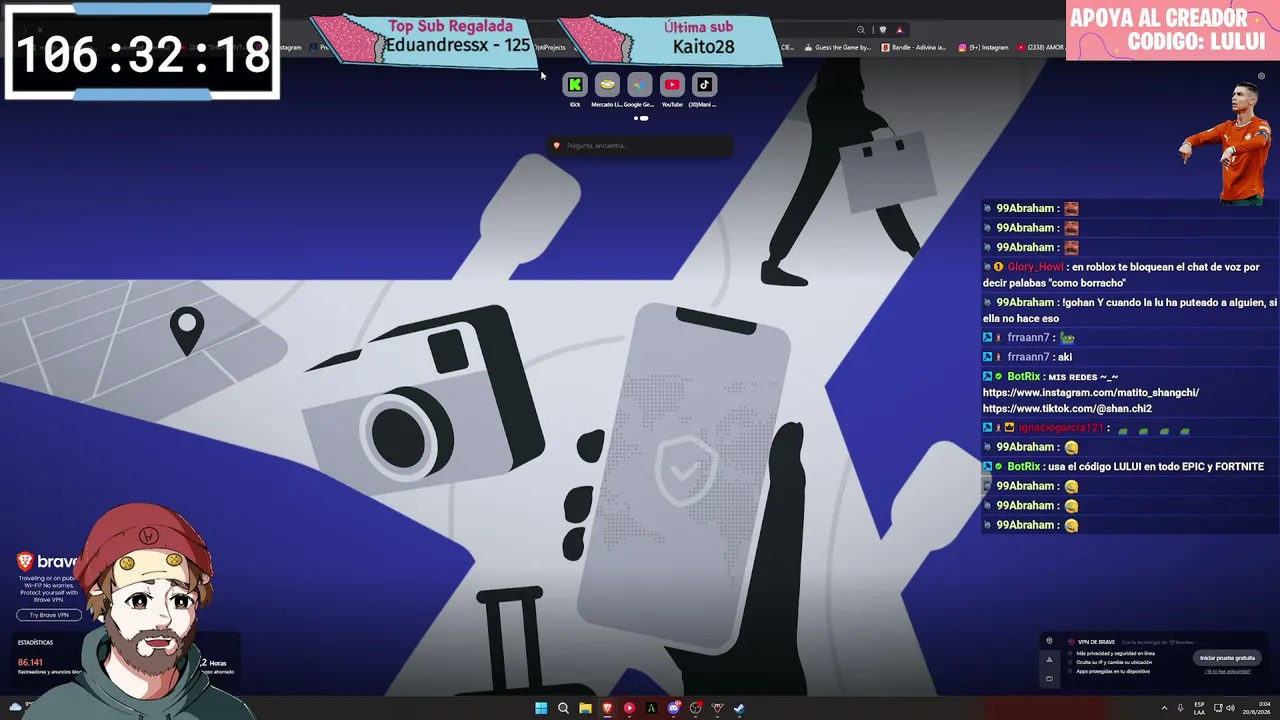Image resolution: width=1280 pixels, height=720 pixels.
Task: Click the tiktok.com/@shan.chi2 chat link
Action: 1067,409
